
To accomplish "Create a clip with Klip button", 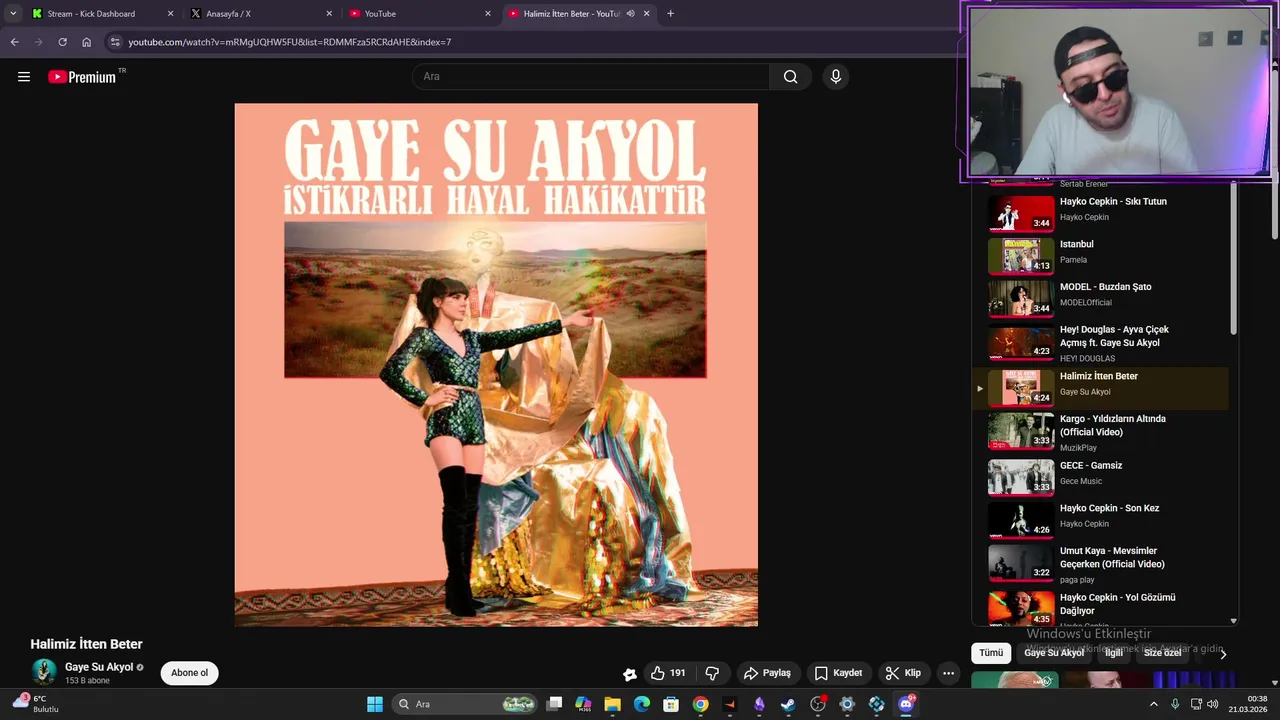I will [903, 673].
